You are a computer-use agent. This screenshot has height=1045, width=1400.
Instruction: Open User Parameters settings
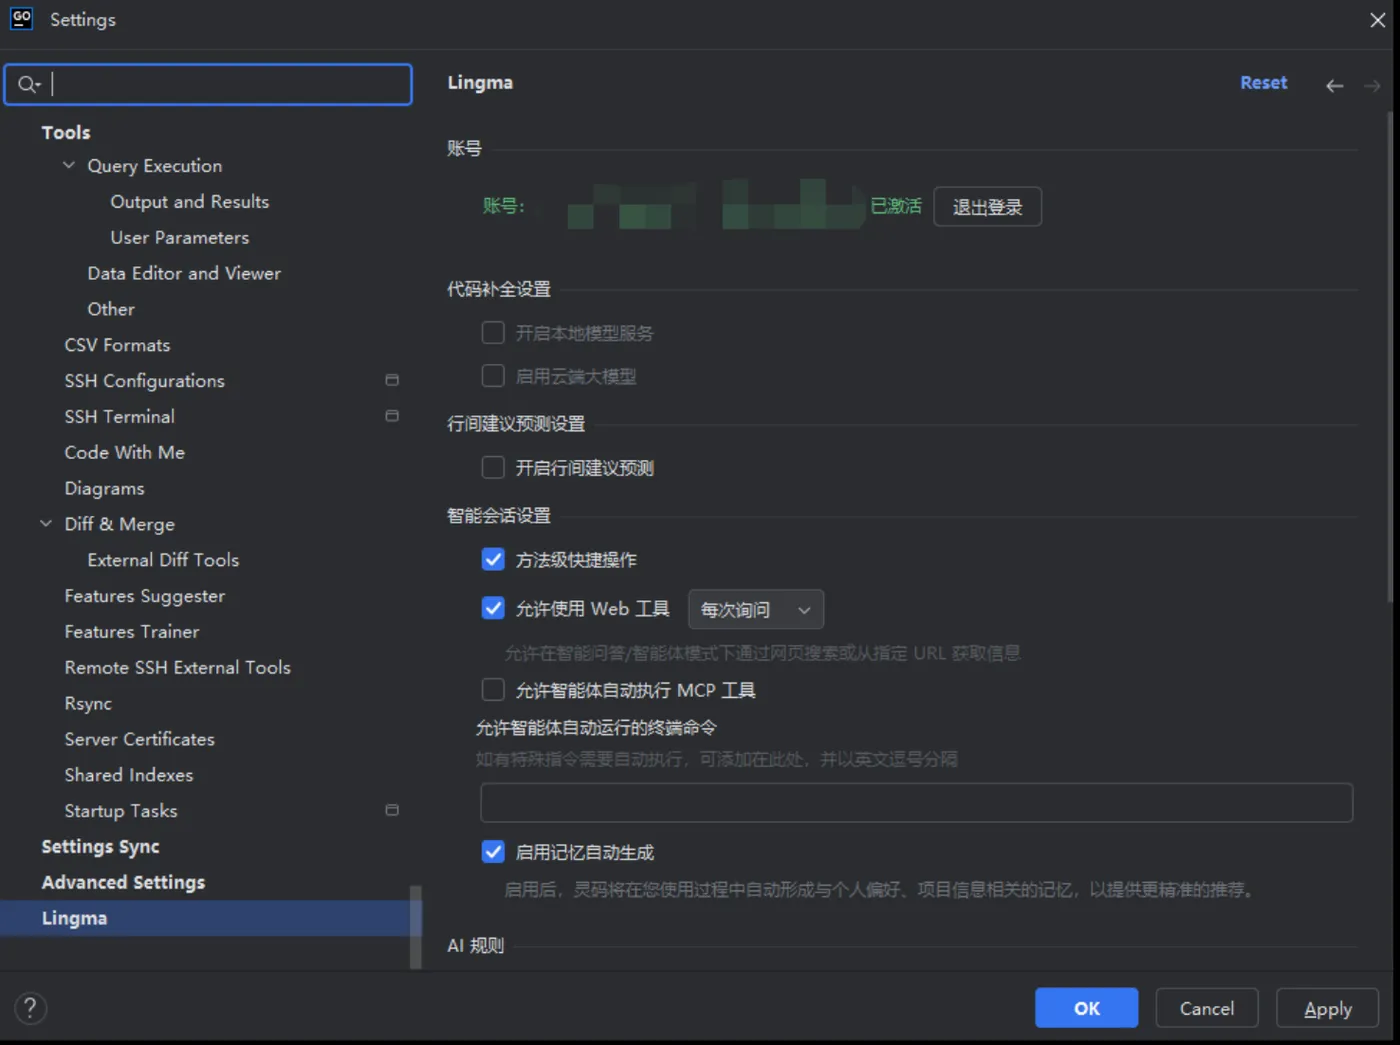coord(180,237)
